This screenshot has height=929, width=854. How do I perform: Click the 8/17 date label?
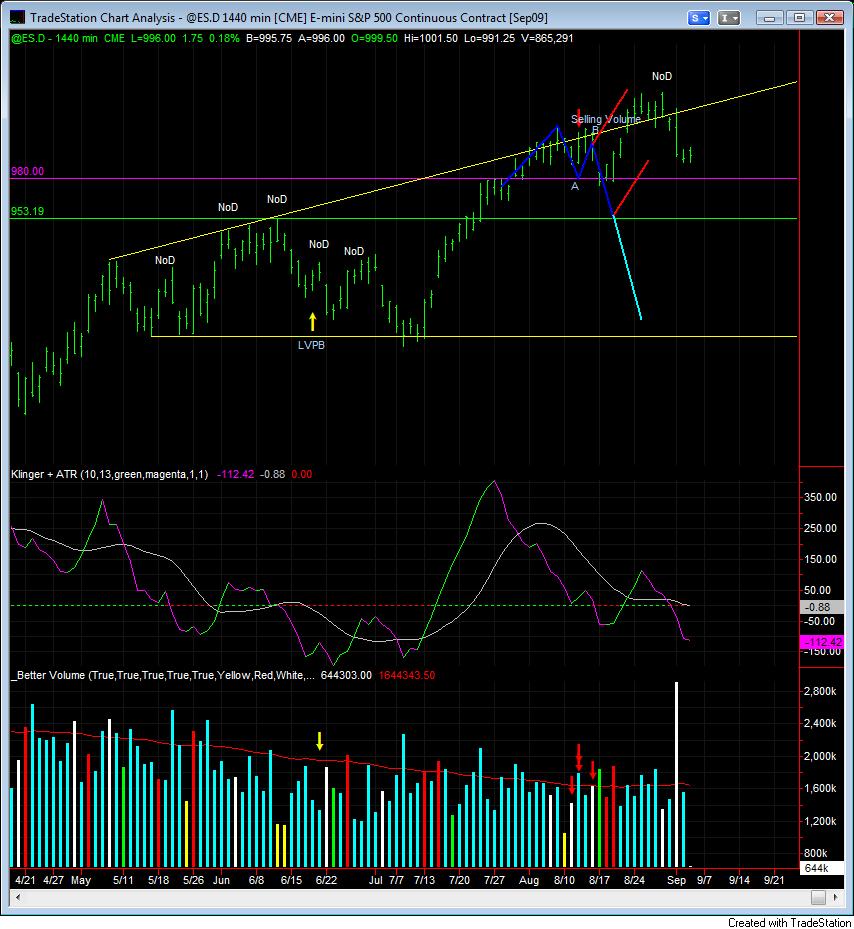599,880
